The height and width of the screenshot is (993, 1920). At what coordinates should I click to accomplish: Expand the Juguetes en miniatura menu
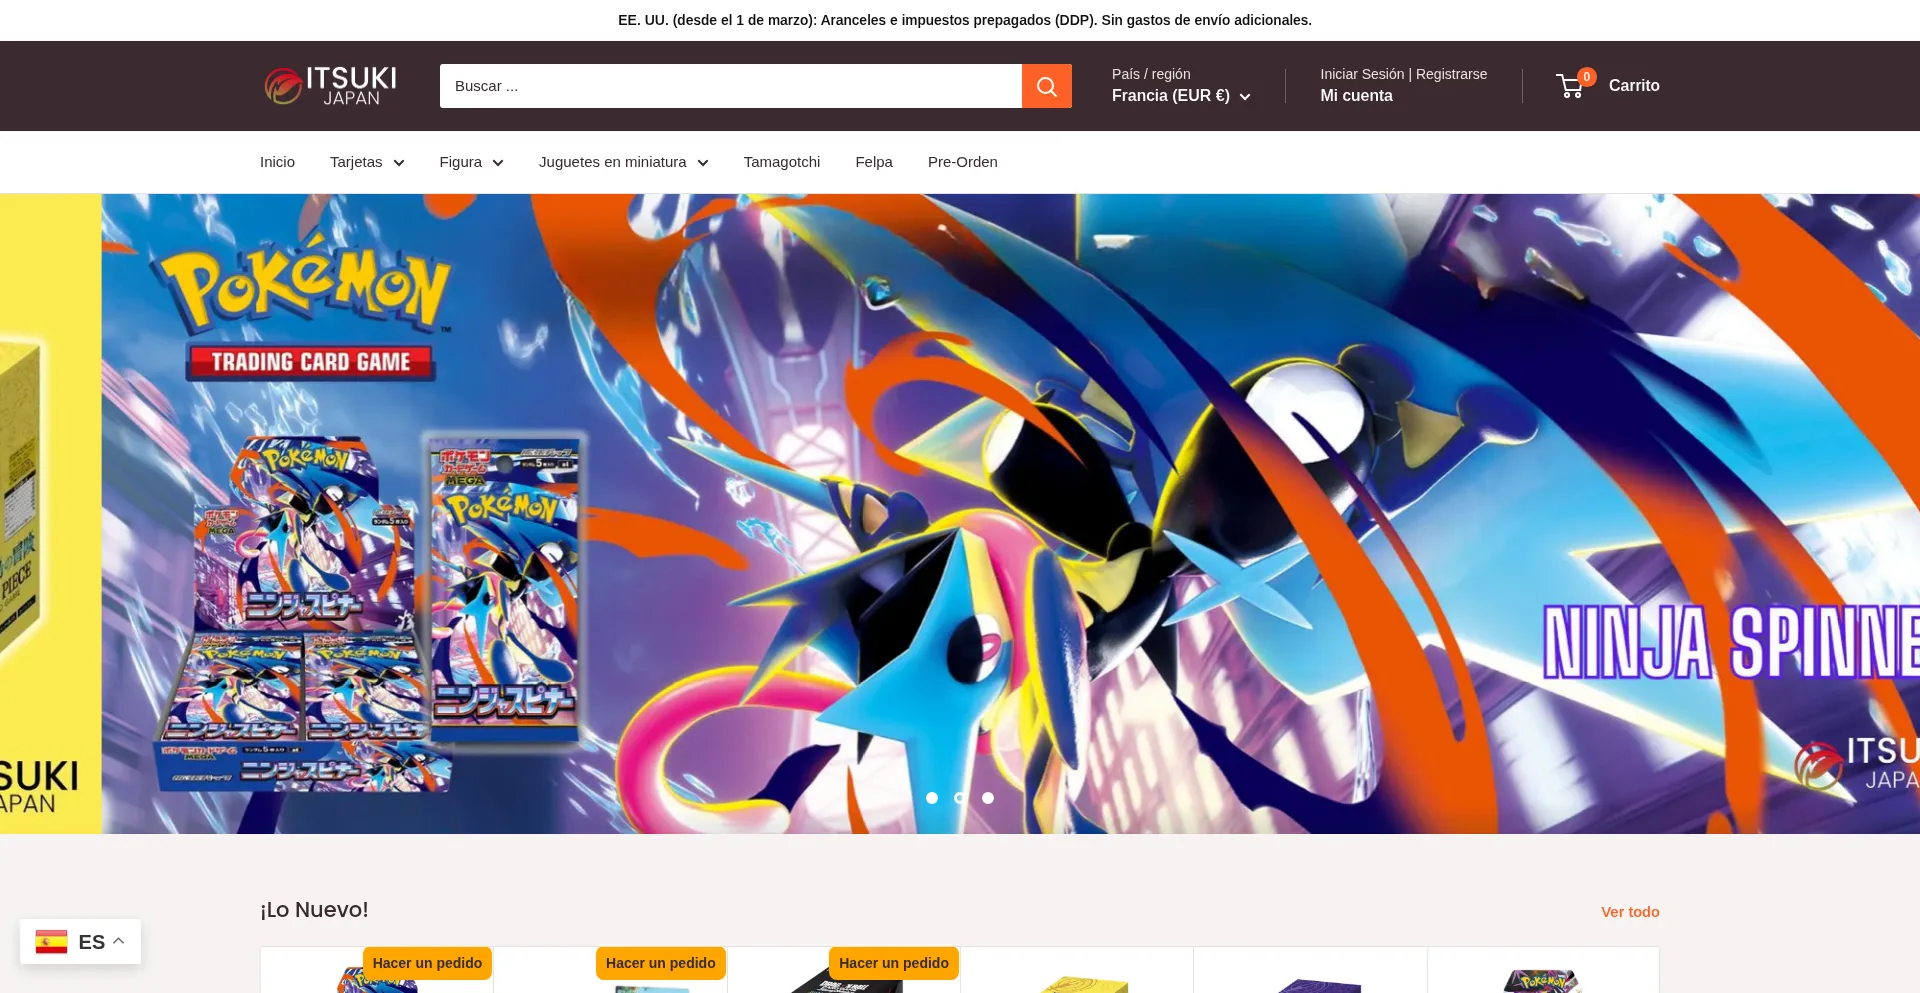pyautogui.click(x=623, y=162)
